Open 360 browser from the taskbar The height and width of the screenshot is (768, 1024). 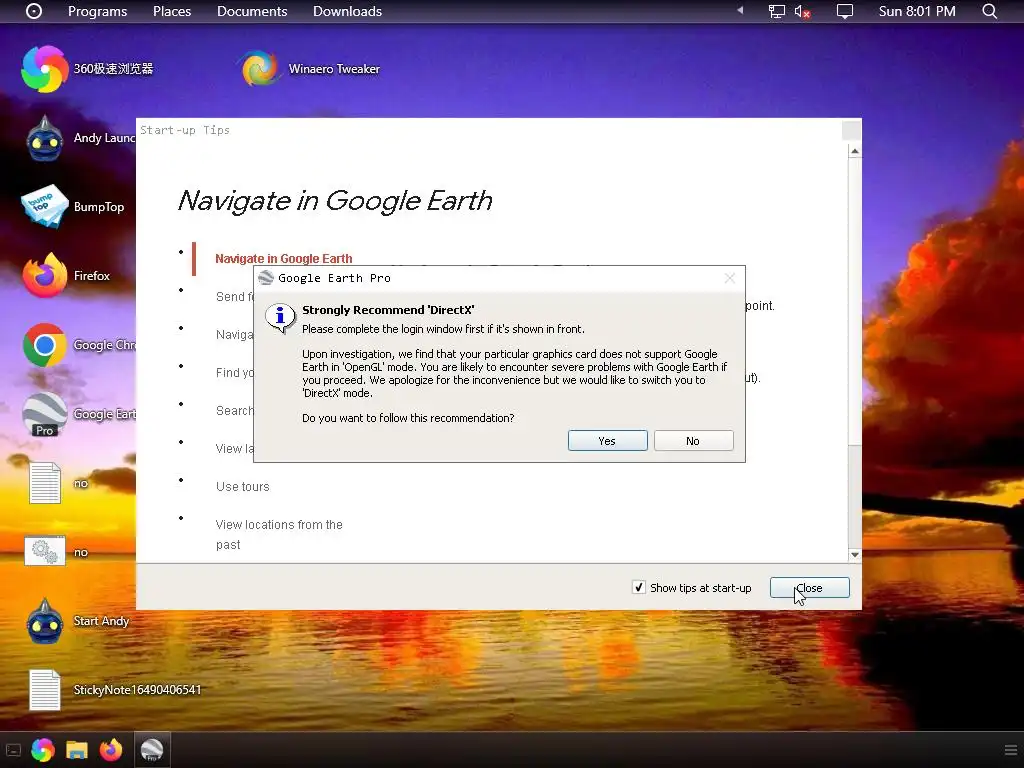42,750
